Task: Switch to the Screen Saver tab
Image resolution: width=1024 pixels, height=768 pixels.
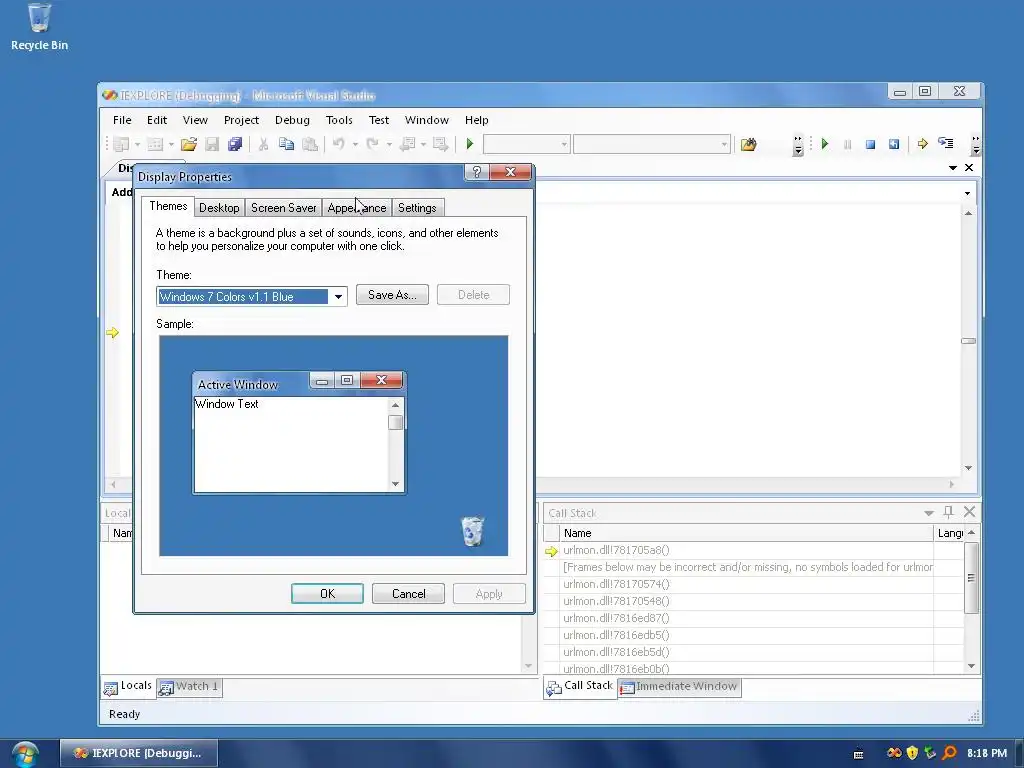Action: [x=283, y=208]
